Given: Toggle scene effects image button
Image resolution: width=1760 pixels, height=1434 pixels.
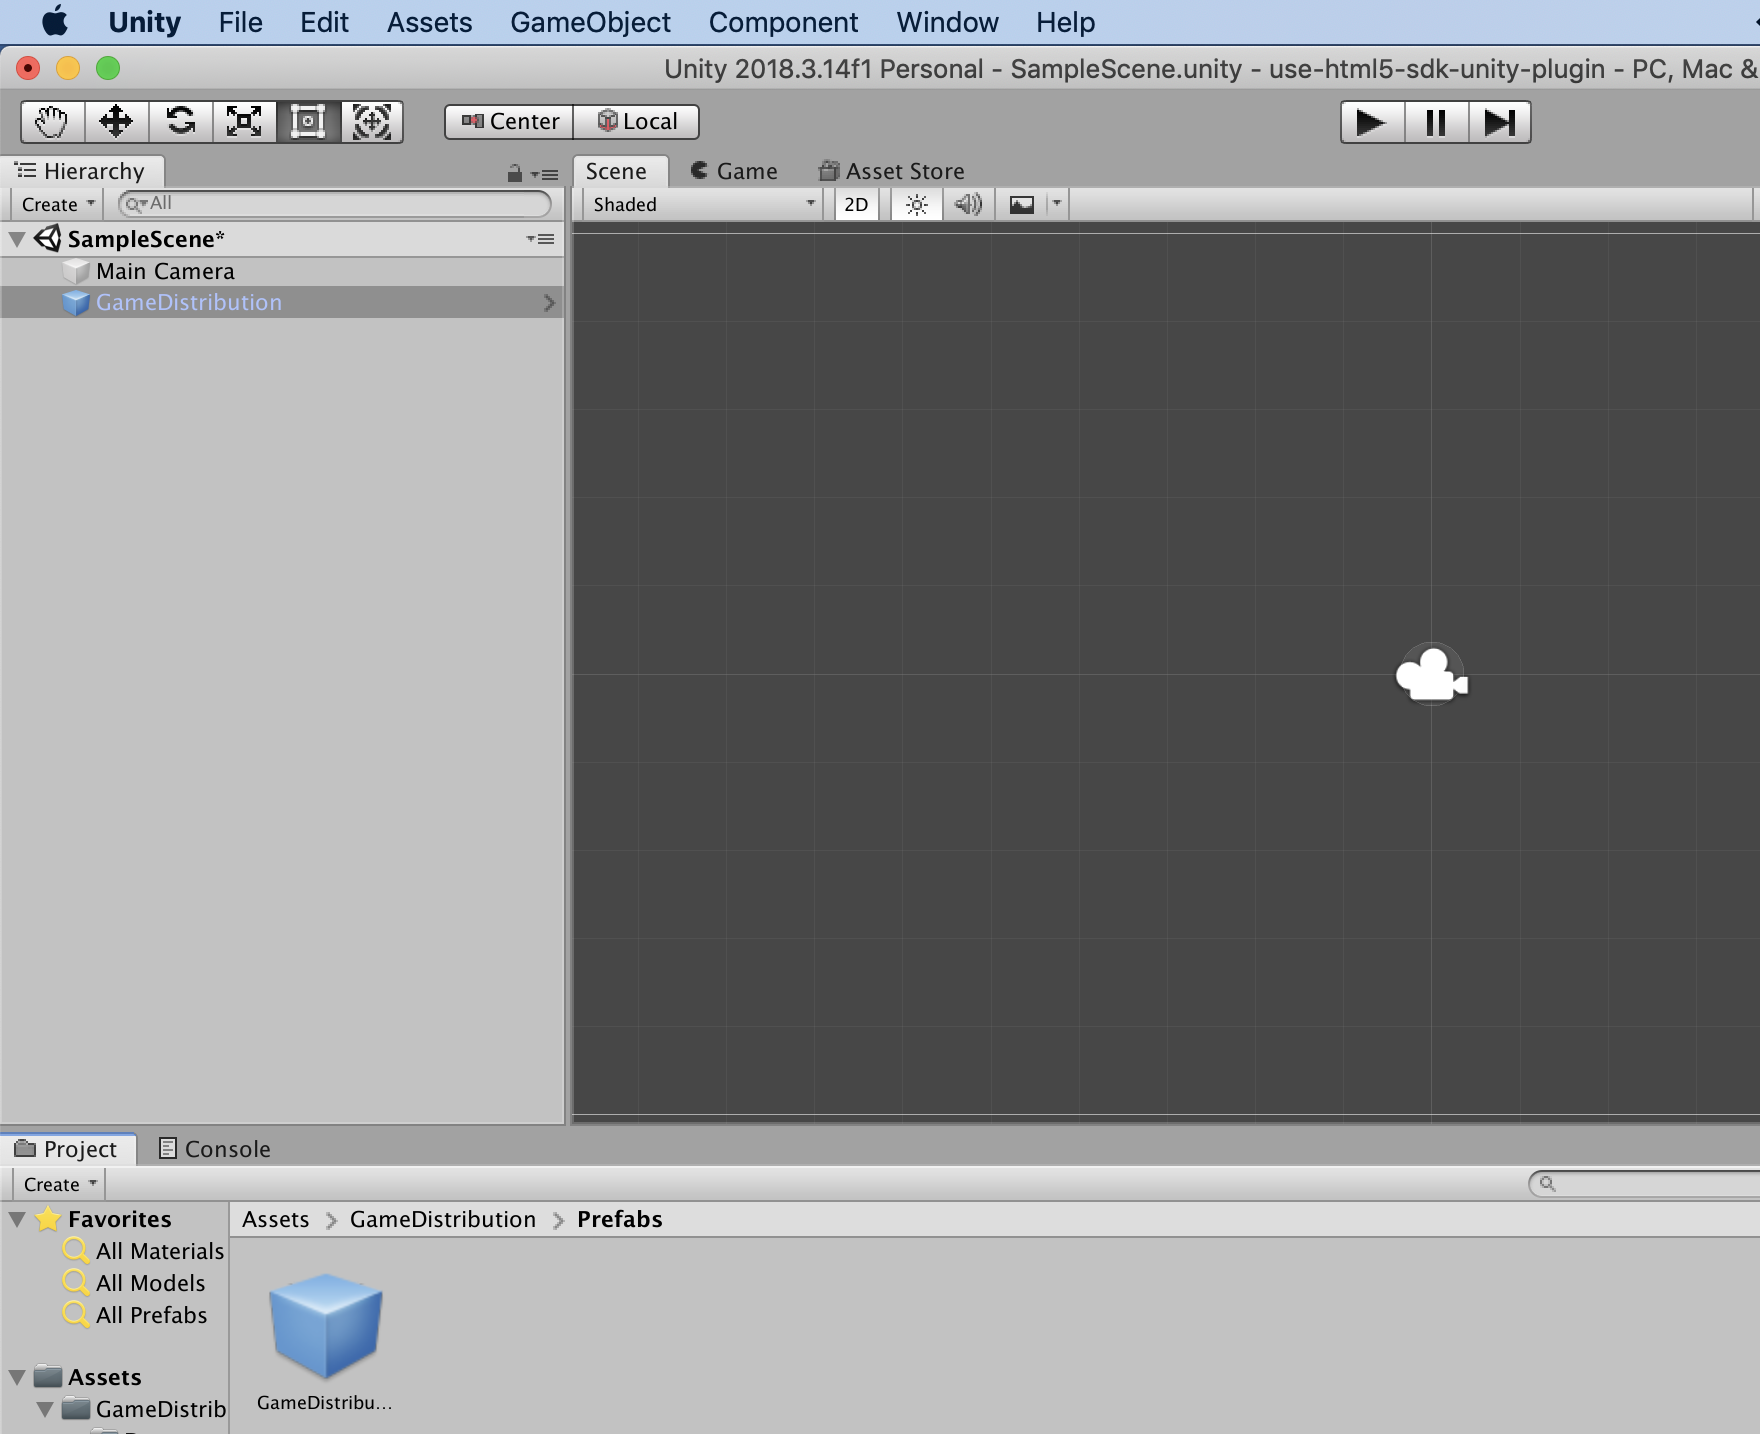Looking at the screenshot, I should click(x=1021, y=205).
